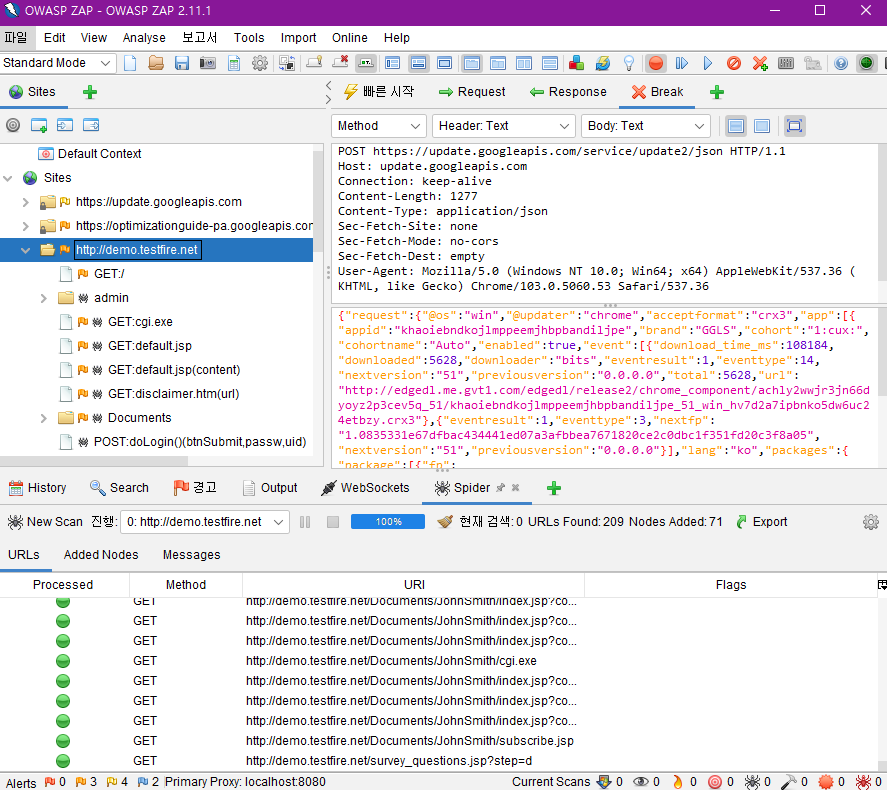Click the Drop request red no-entry icon

(x=734, y=63)
